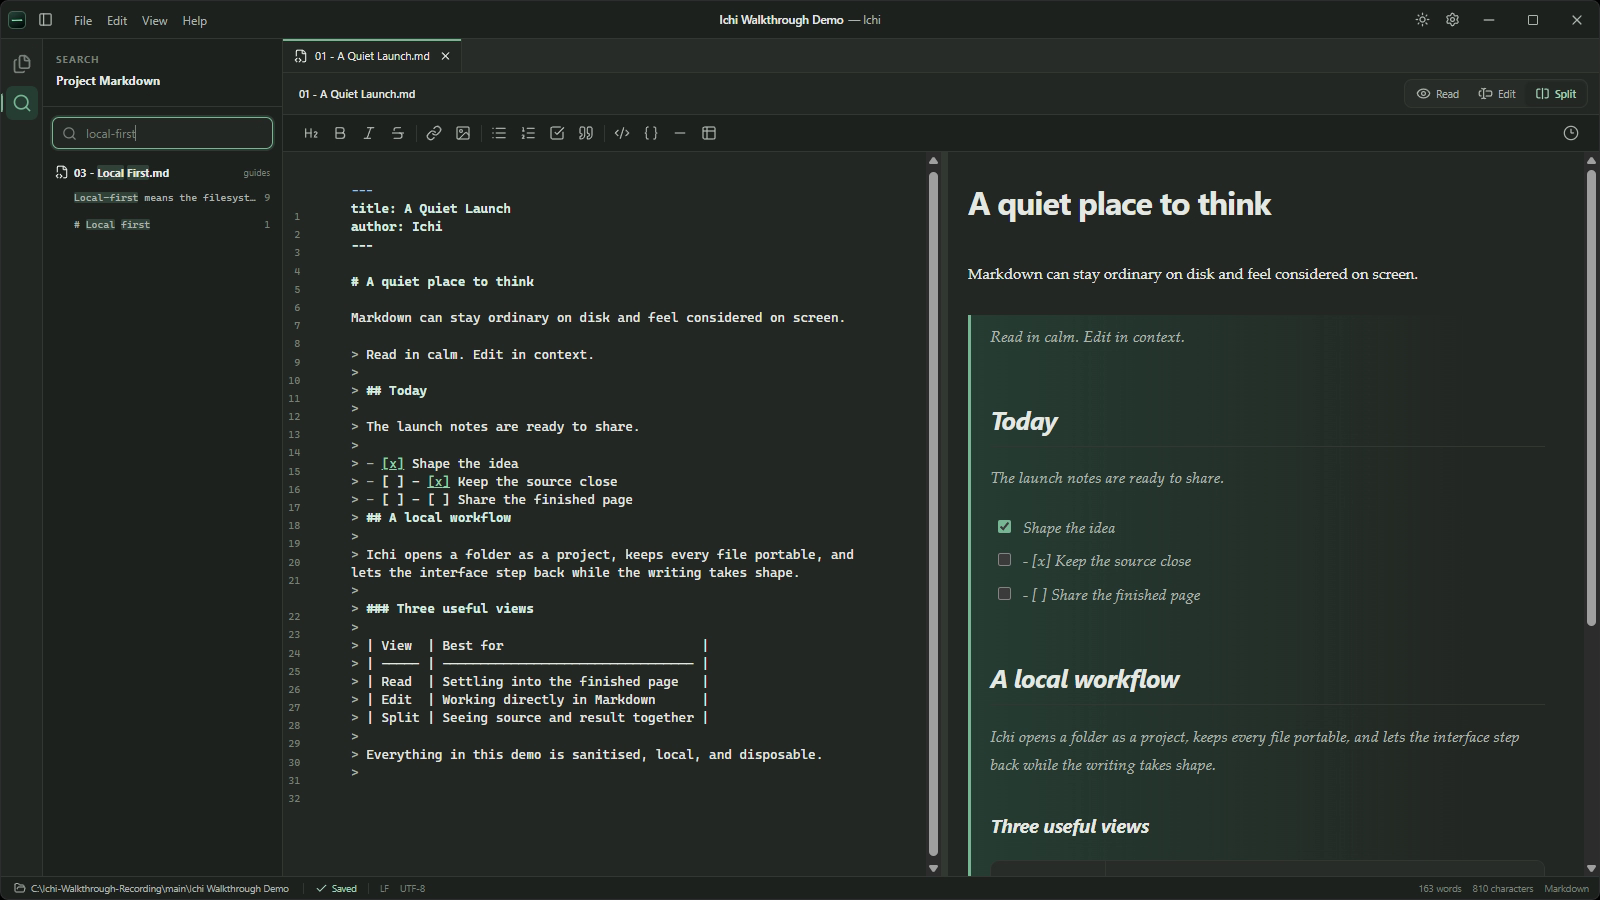The width and height of the screenshot is (1600, 900).
Task: Close the 01 - A Quiet Launch.md tab
Action: [x=446, y=56]
